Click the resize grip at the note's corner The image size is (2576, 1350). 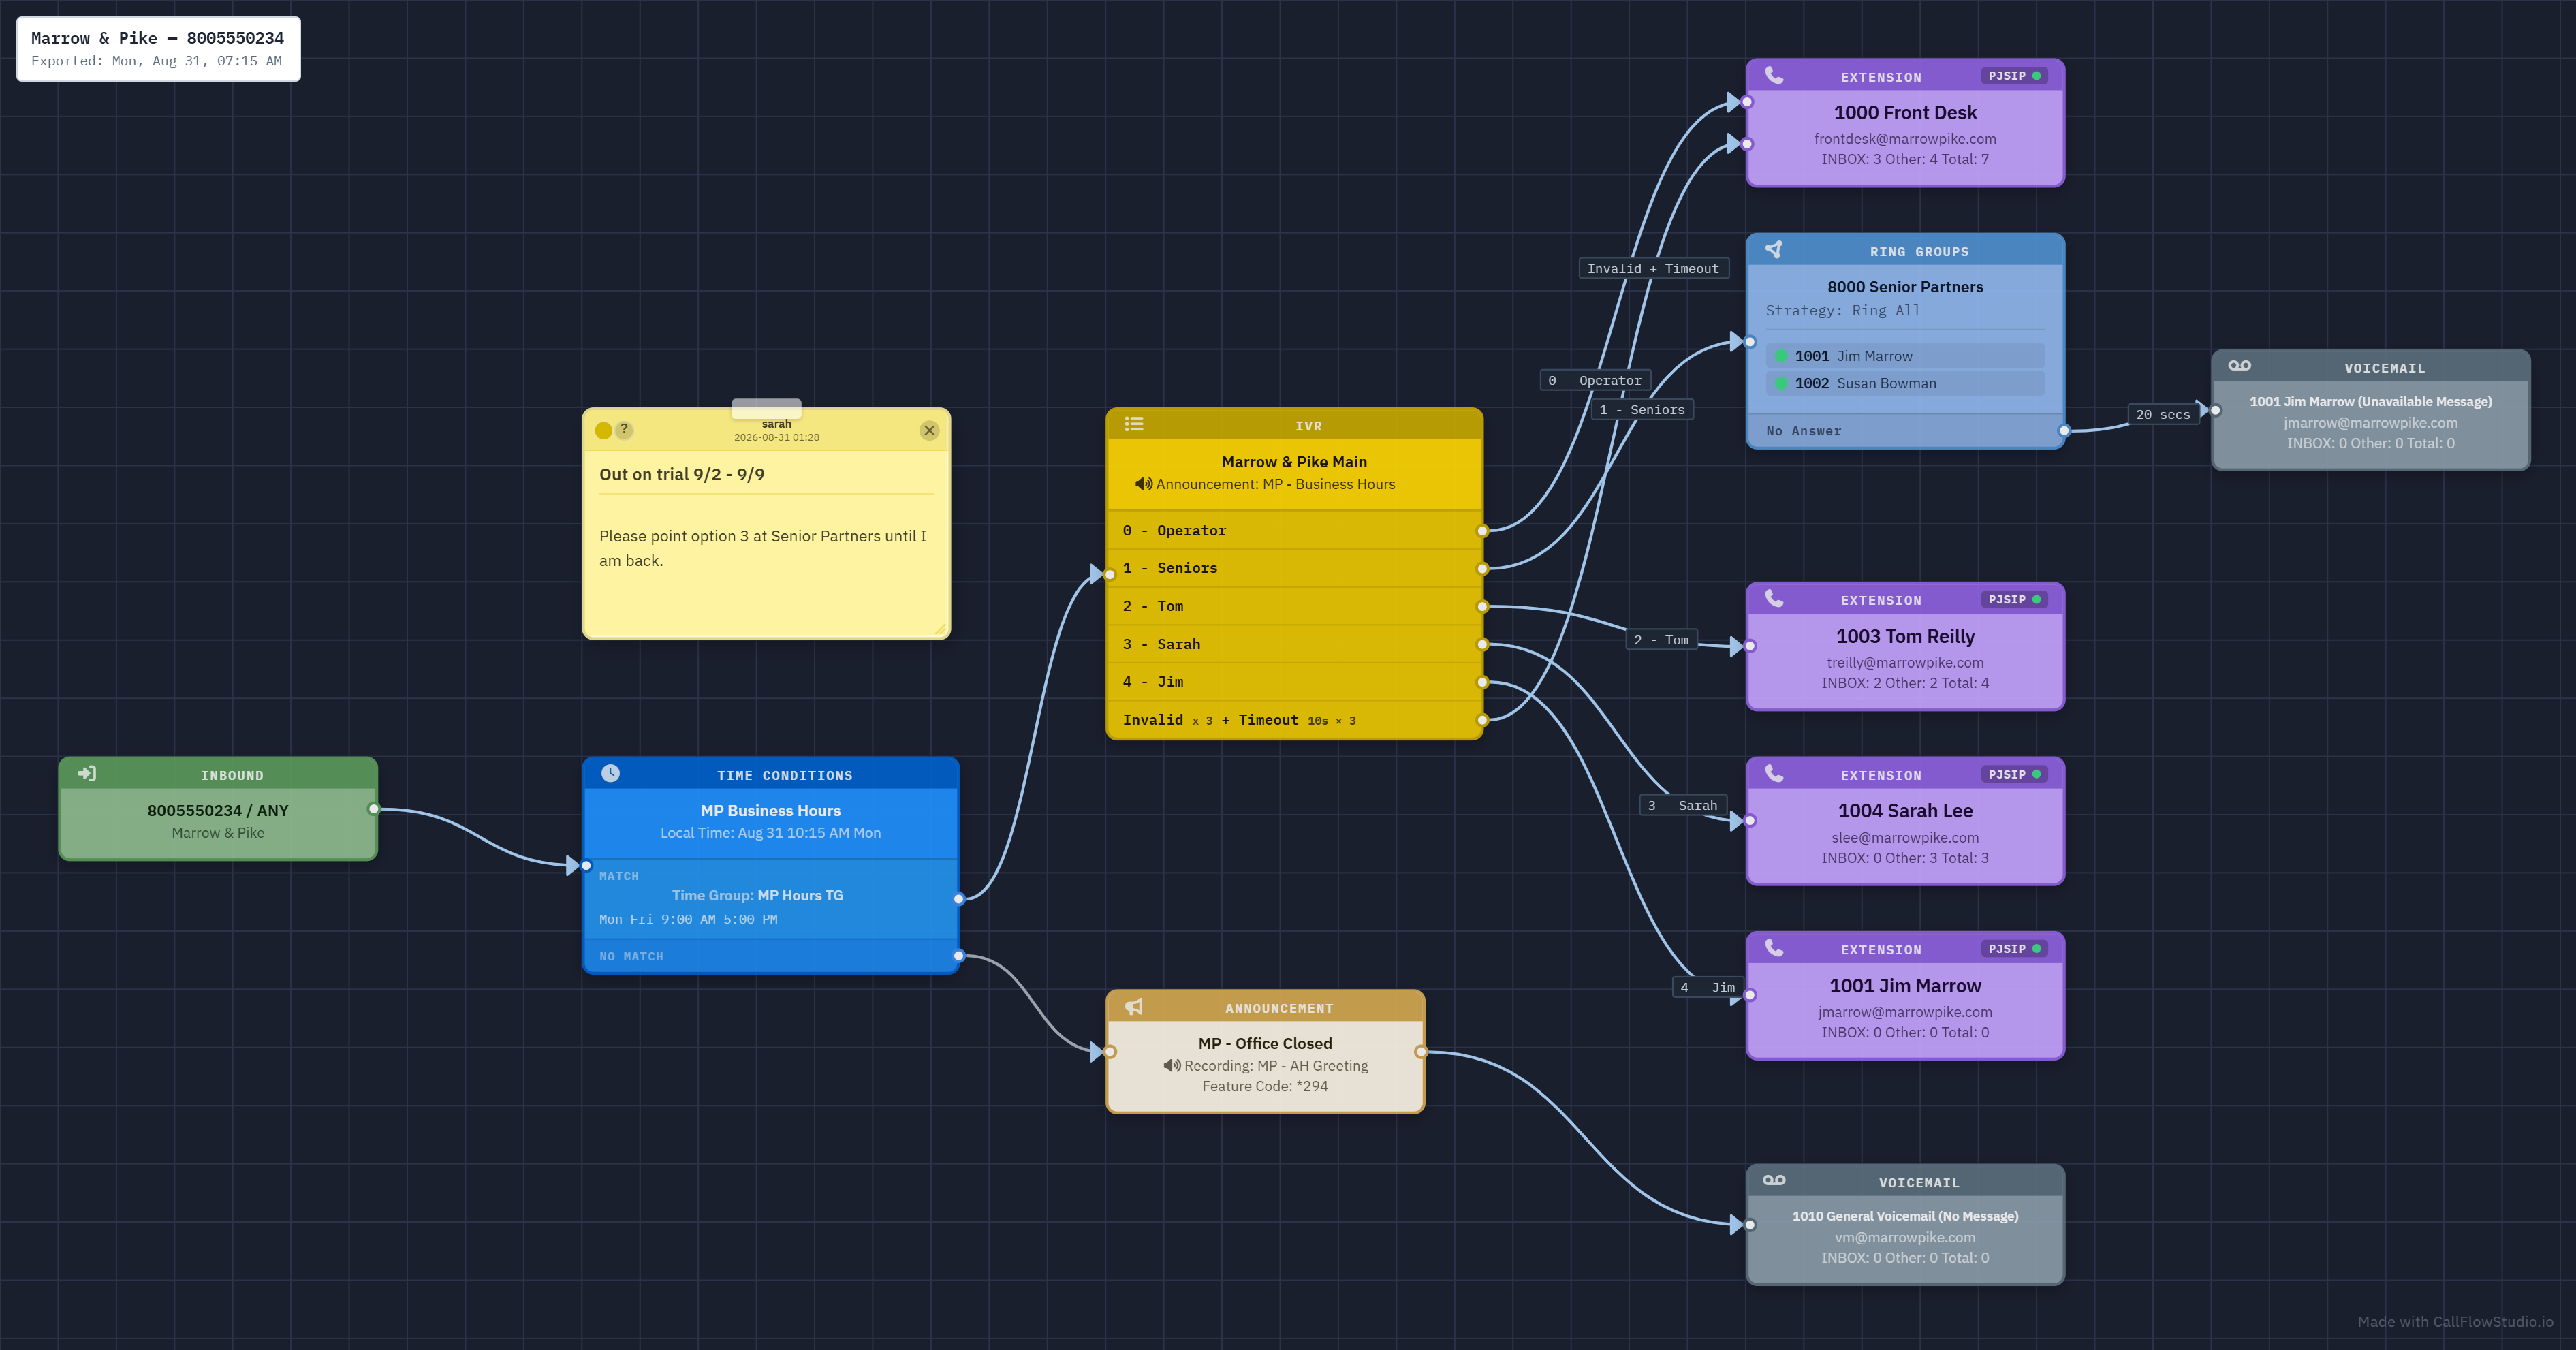(x=940, y=629)
